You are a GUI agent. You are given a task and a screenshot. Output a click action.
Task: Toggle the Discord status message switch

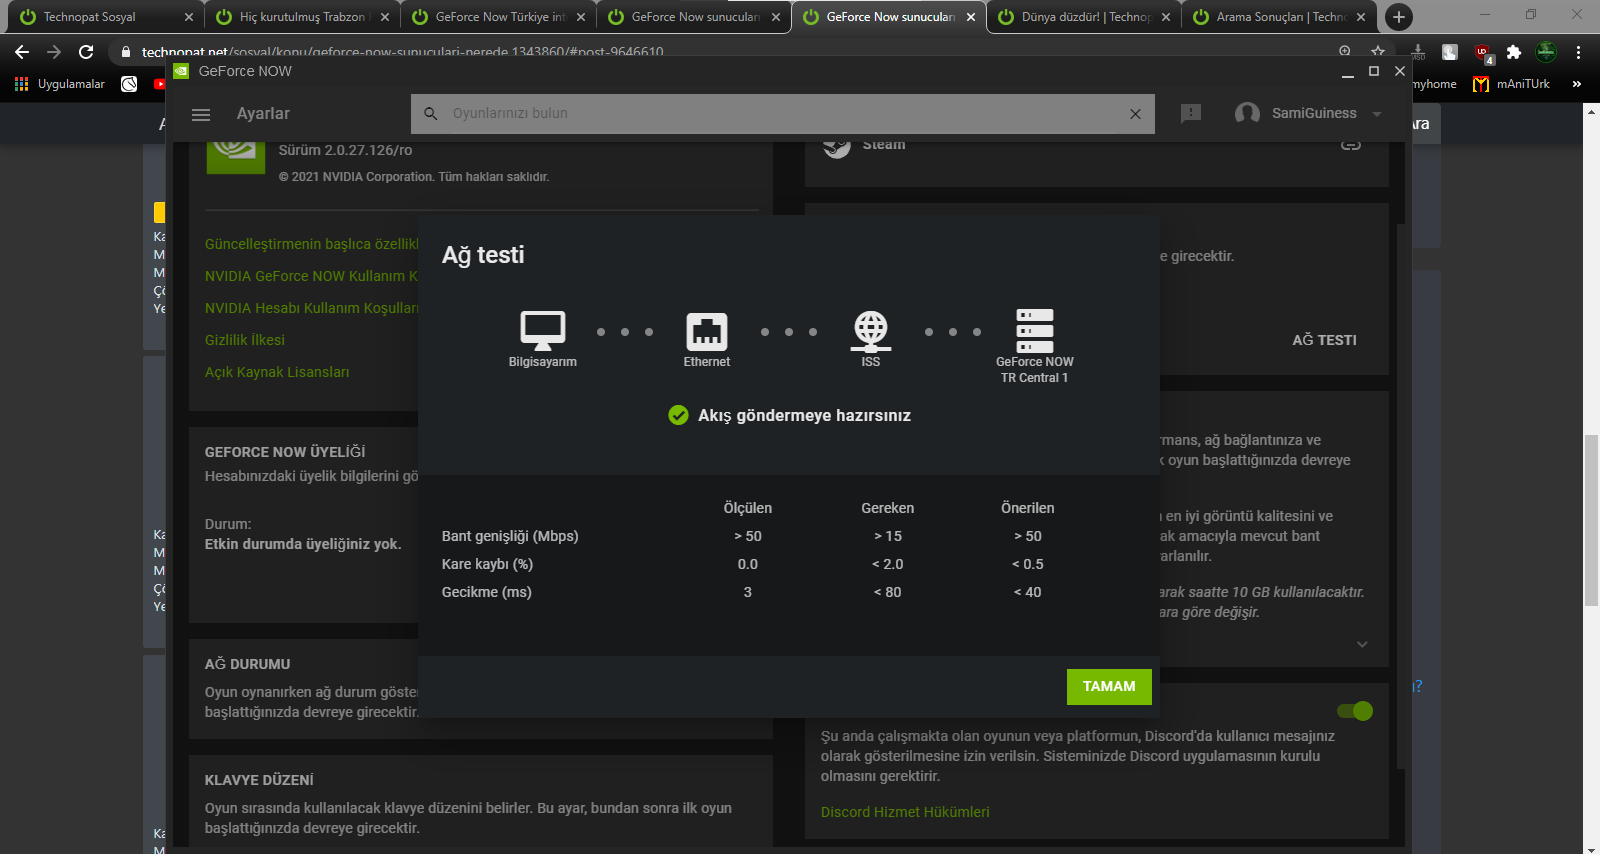(x=1355, y=711)
